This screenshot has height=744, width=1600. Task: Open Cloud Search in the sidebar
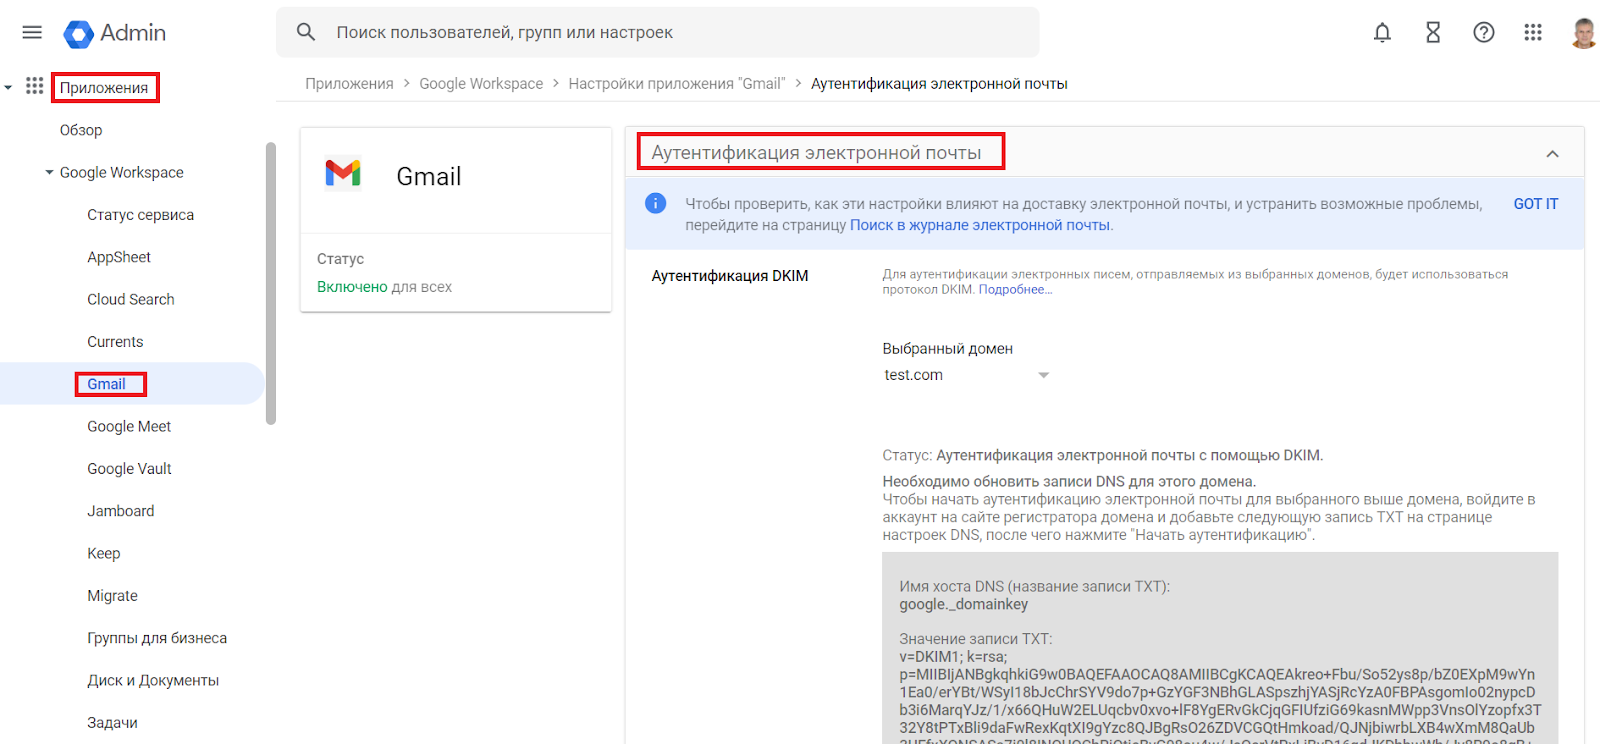[x=131, y=299]
